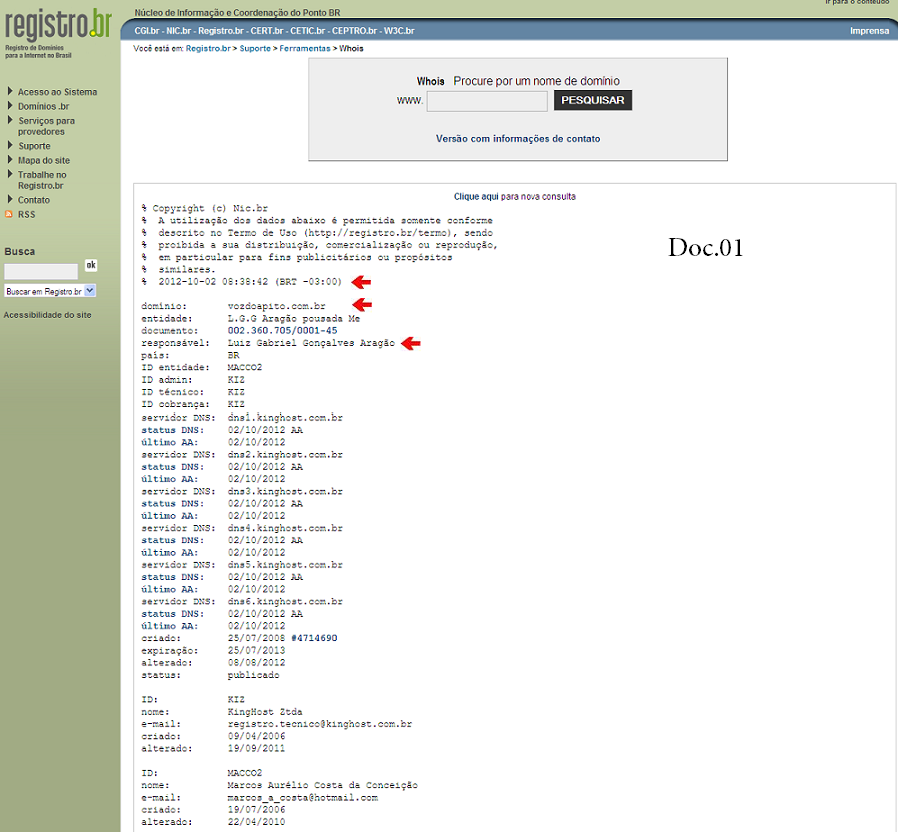This screenshot has height=832, width=898.
Task: Expand Serviços para provedores arrow
Action: coord(10,120)
